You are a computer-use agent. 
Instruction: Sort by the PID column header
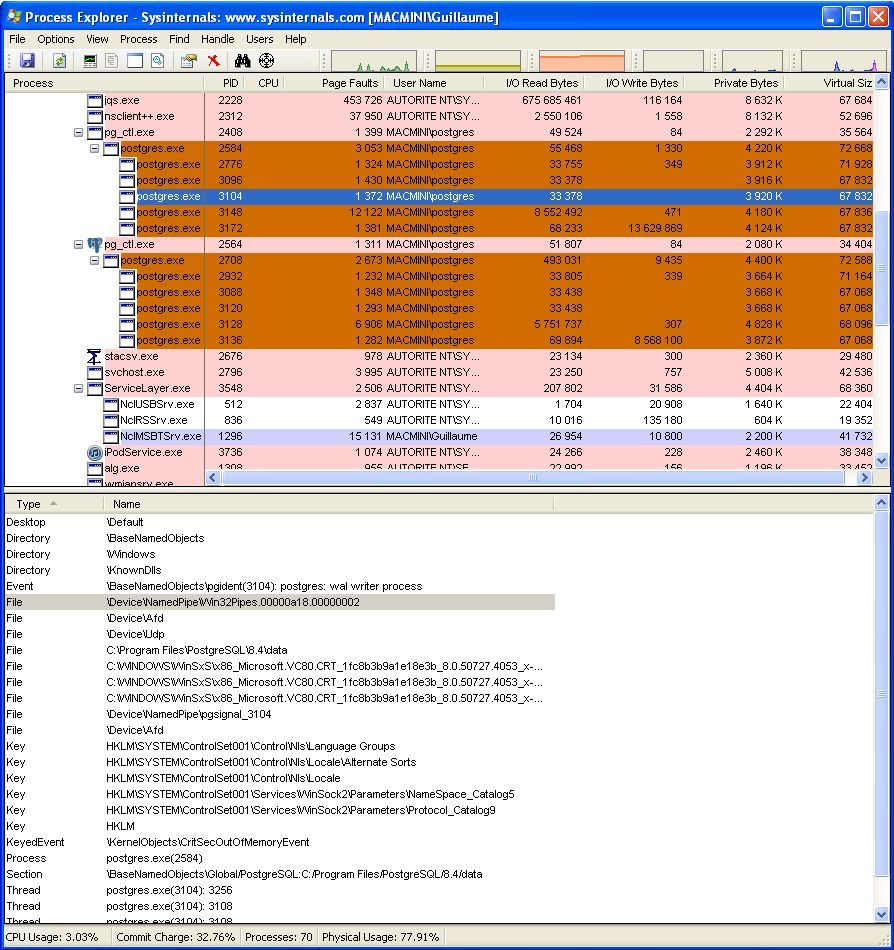(x=225, y=83)
